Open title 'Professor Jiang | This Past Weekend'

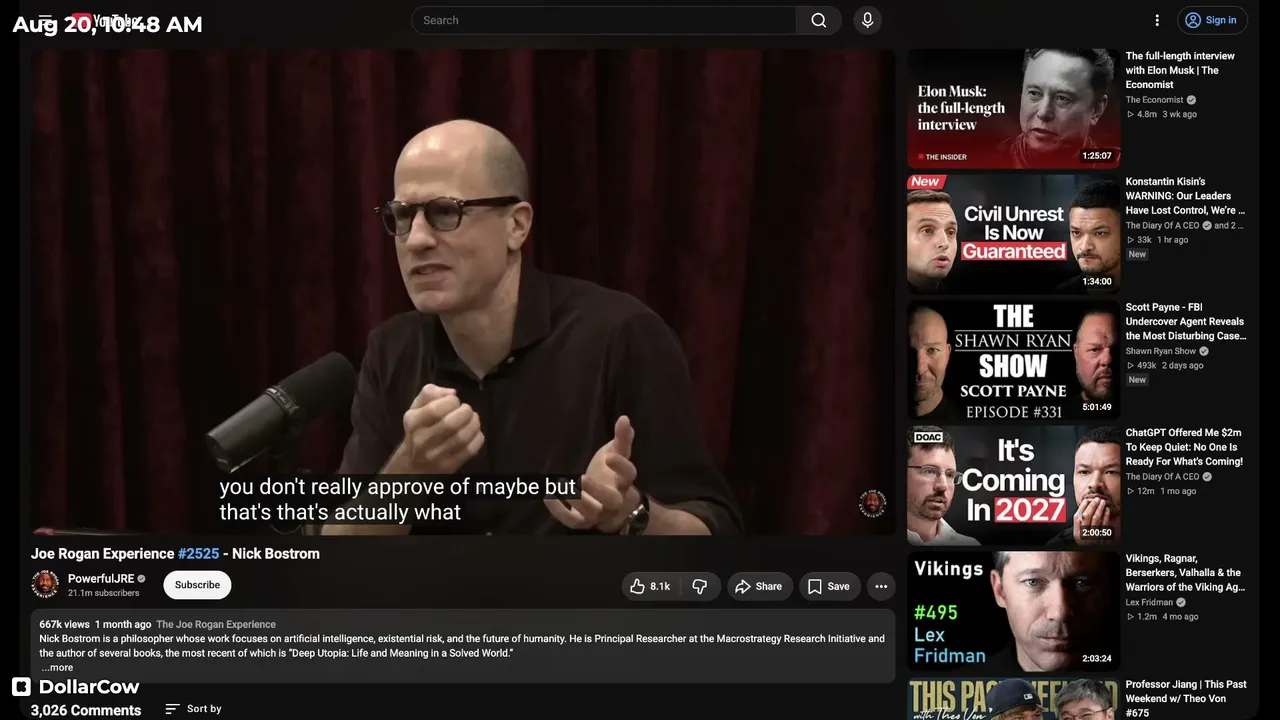point(1186,698)
